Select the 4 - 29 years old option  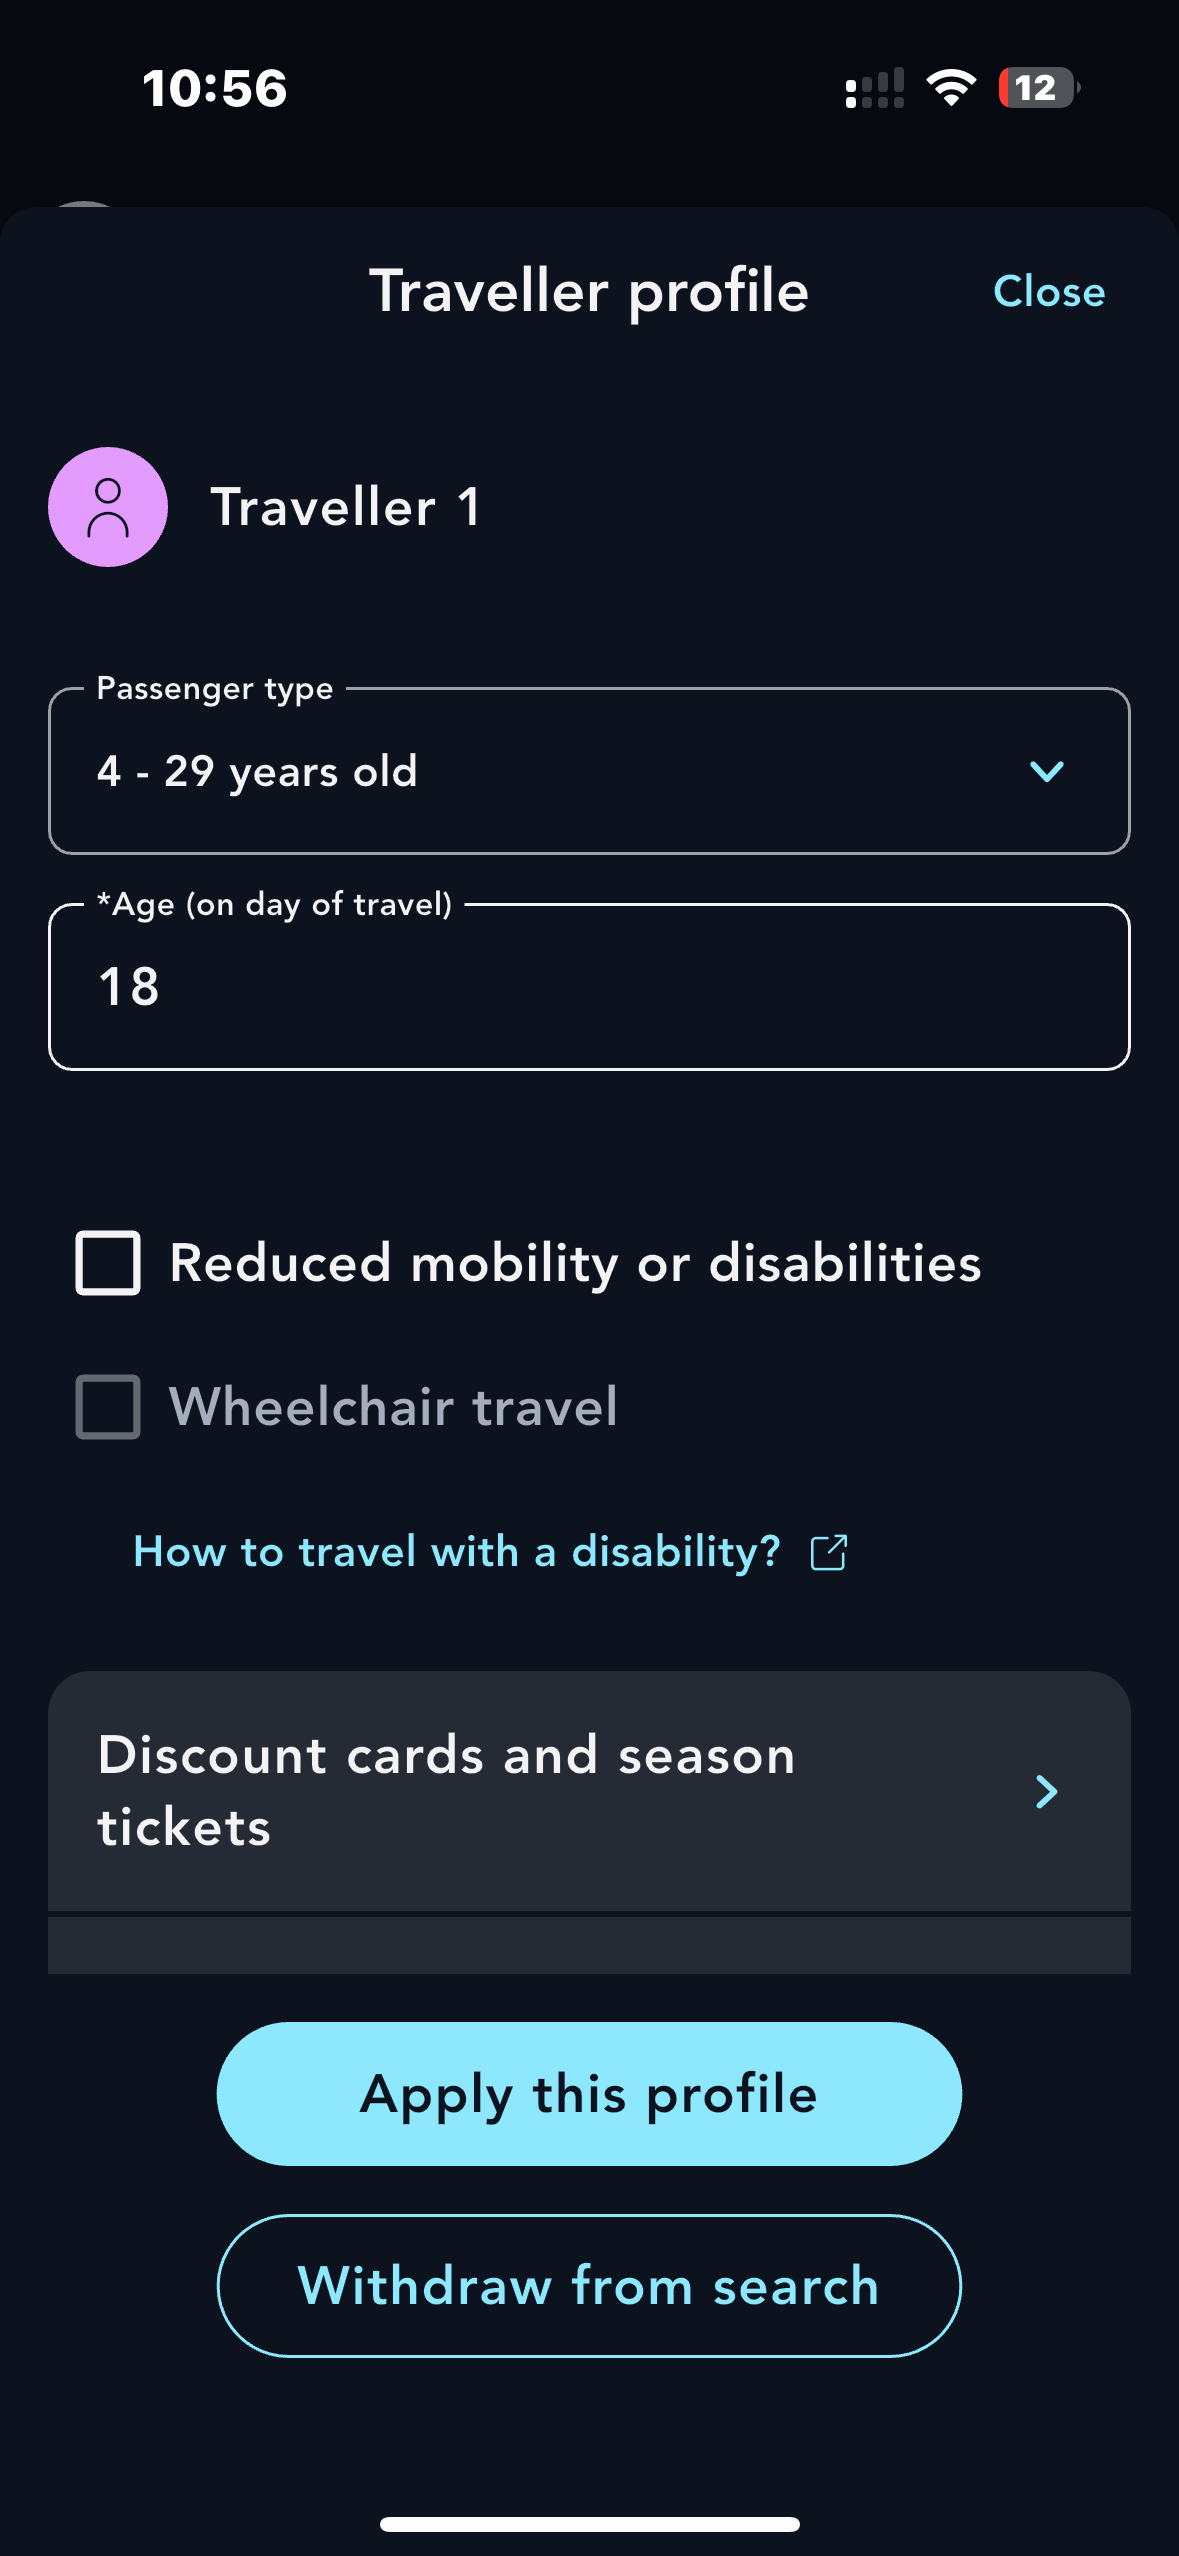tap(257, 772)
